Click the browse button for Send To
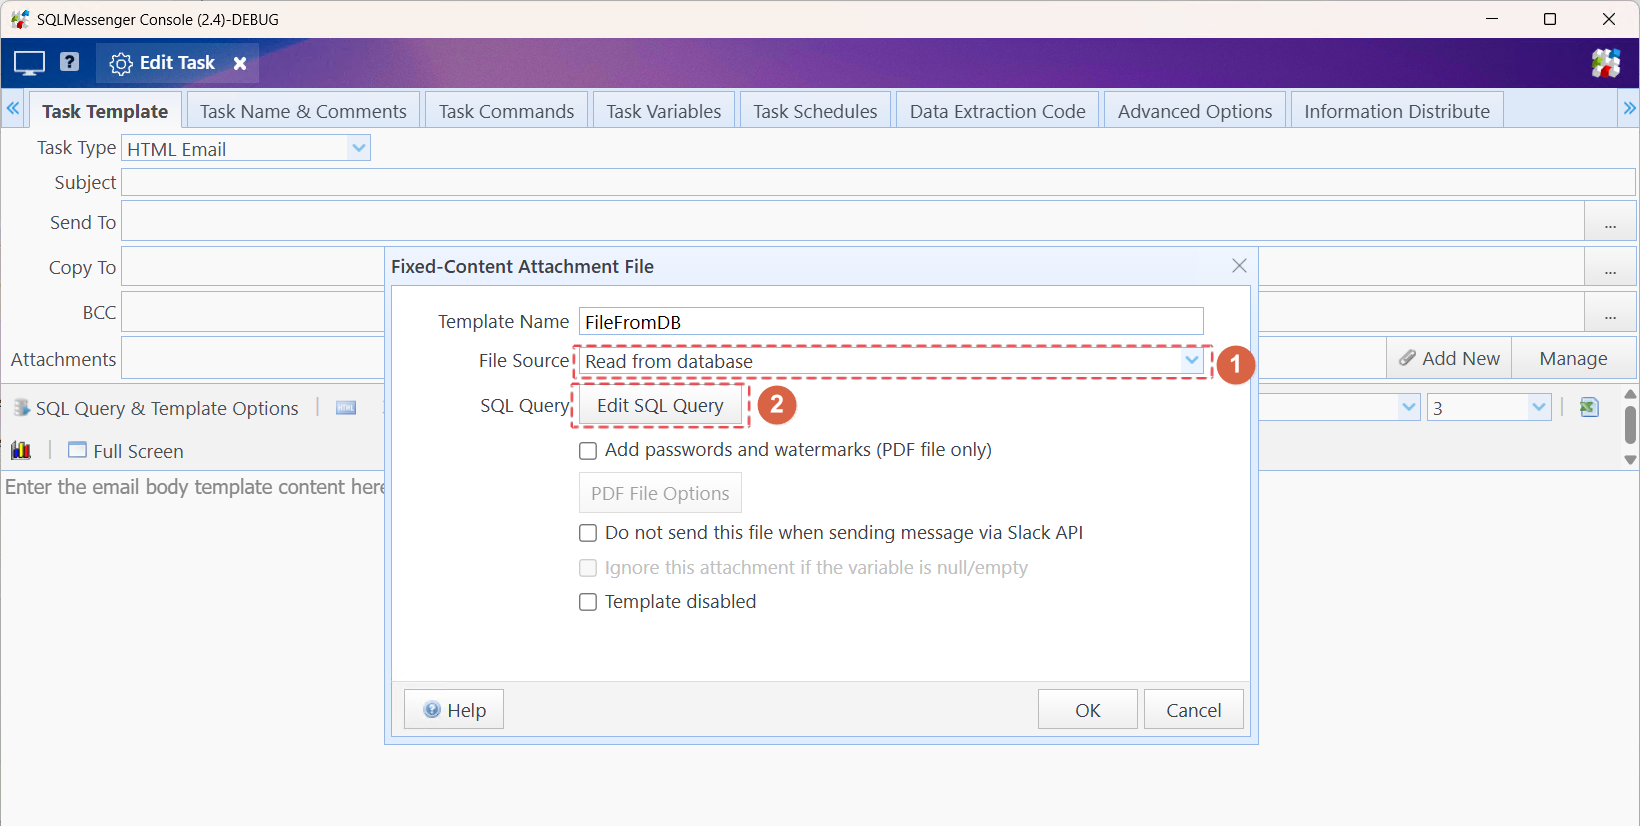The width and height of the screenshot is (1640, 826). tap(1610, 222)
